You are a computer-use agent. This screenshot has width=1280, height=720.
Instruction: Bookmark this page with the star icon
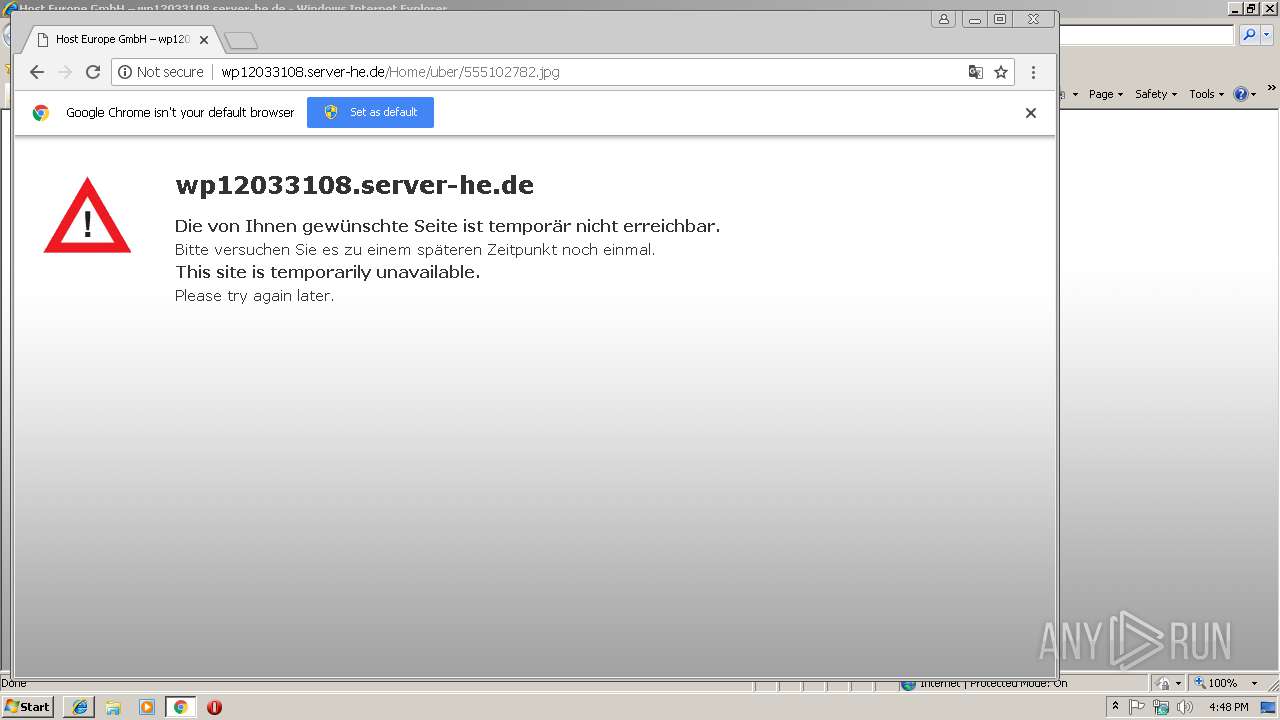coord(1000,72)
